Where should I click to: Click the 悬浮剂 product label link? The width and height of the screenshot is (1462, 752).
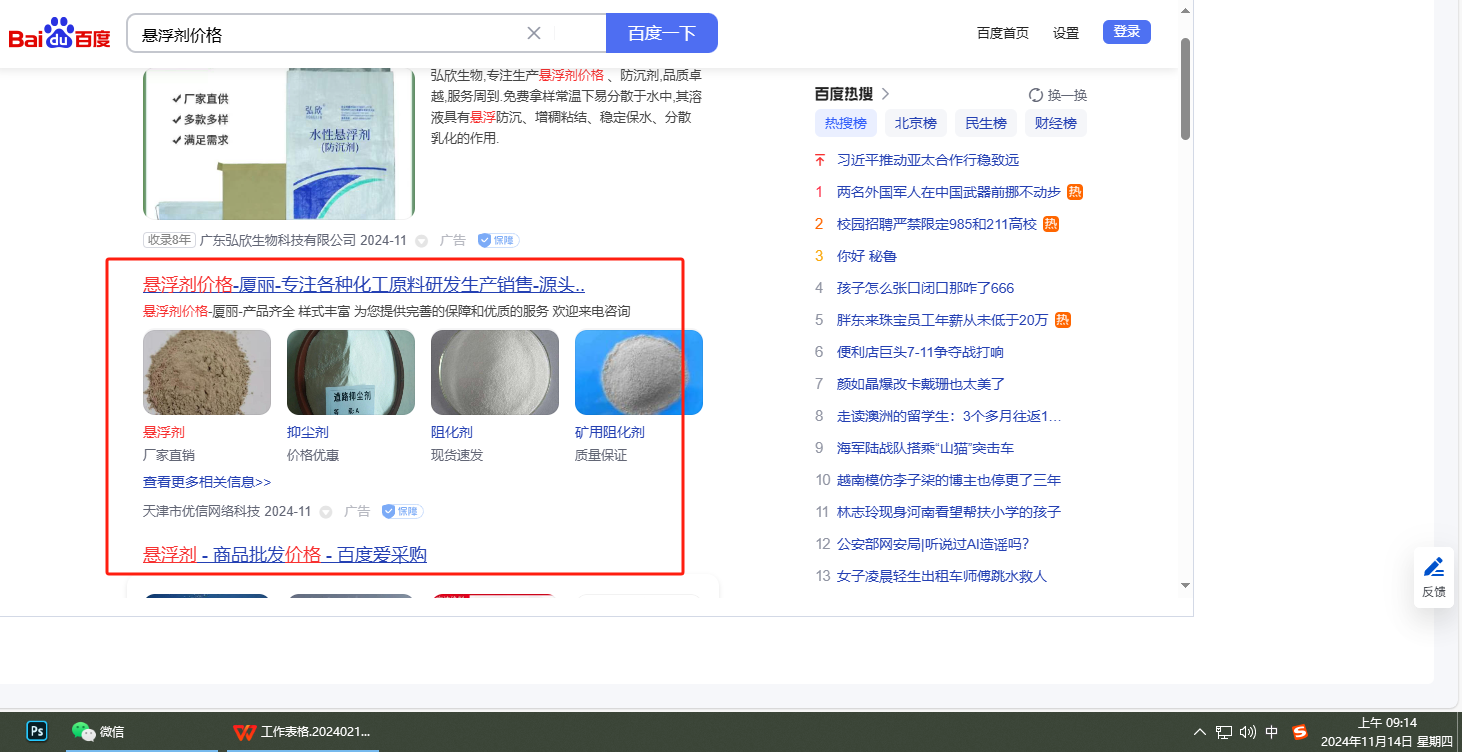point(164,433)
